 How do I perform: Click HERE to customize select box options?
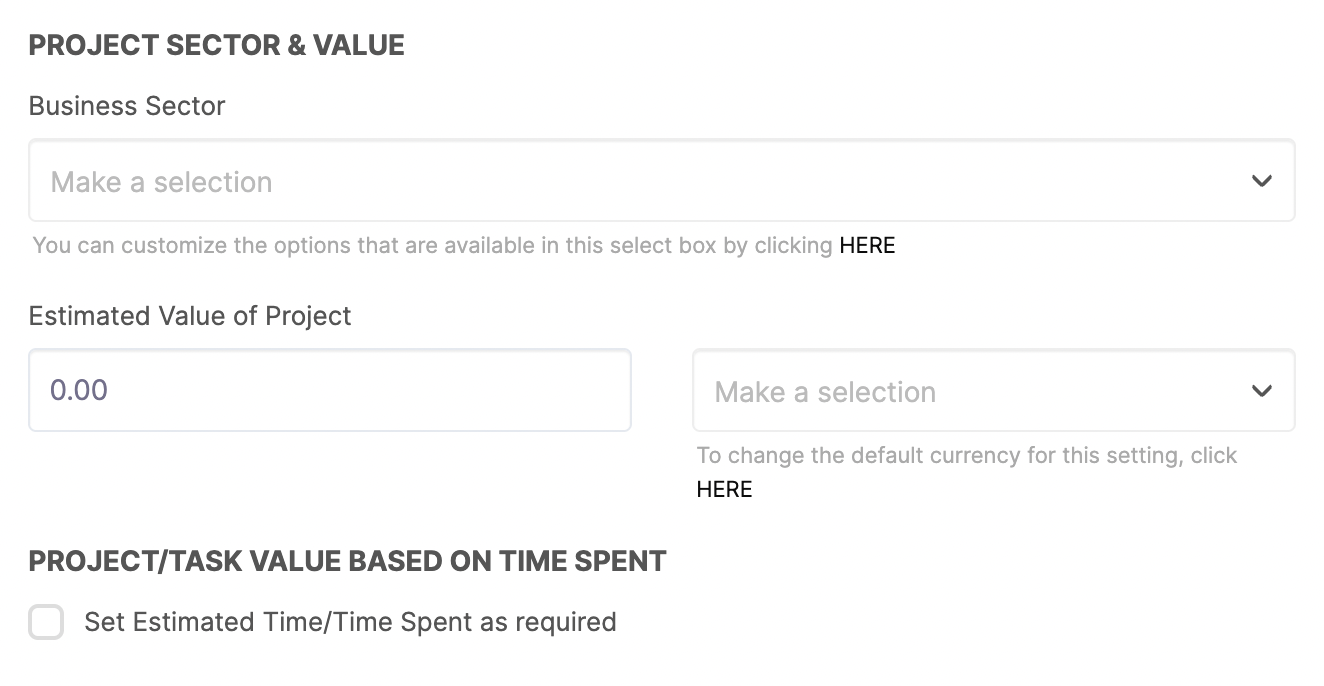tap(867, 245)
